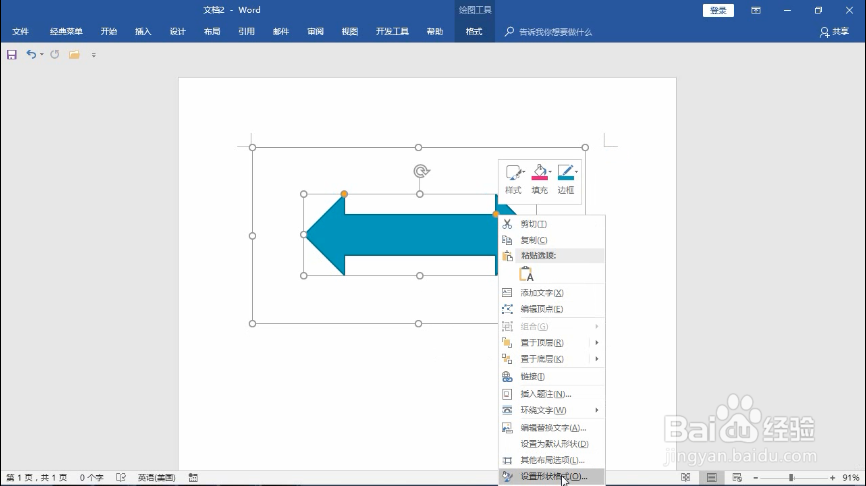Click the Undo arrow icon
Screen dimensions: 866x486
[31, 55]
